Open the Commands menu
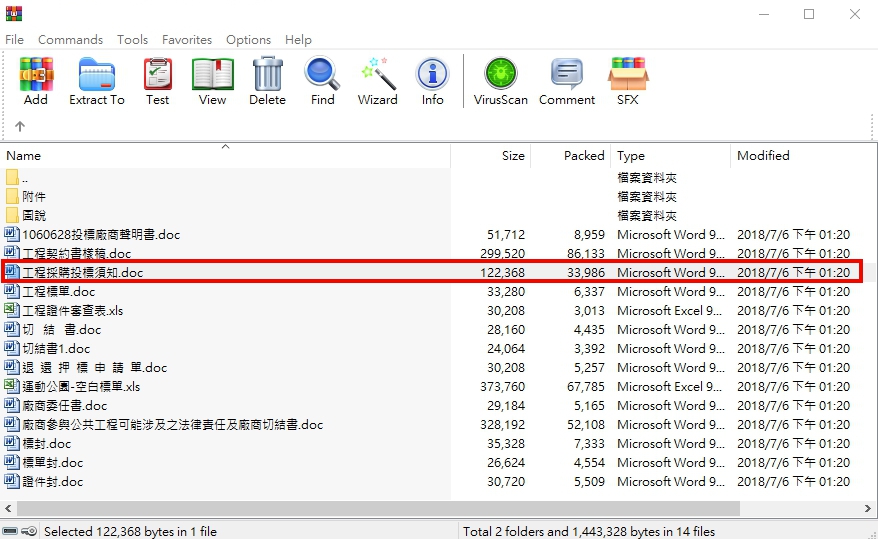The height and width of the screenshot is (539, 878). pyautogui.click(x=71, y=40)
